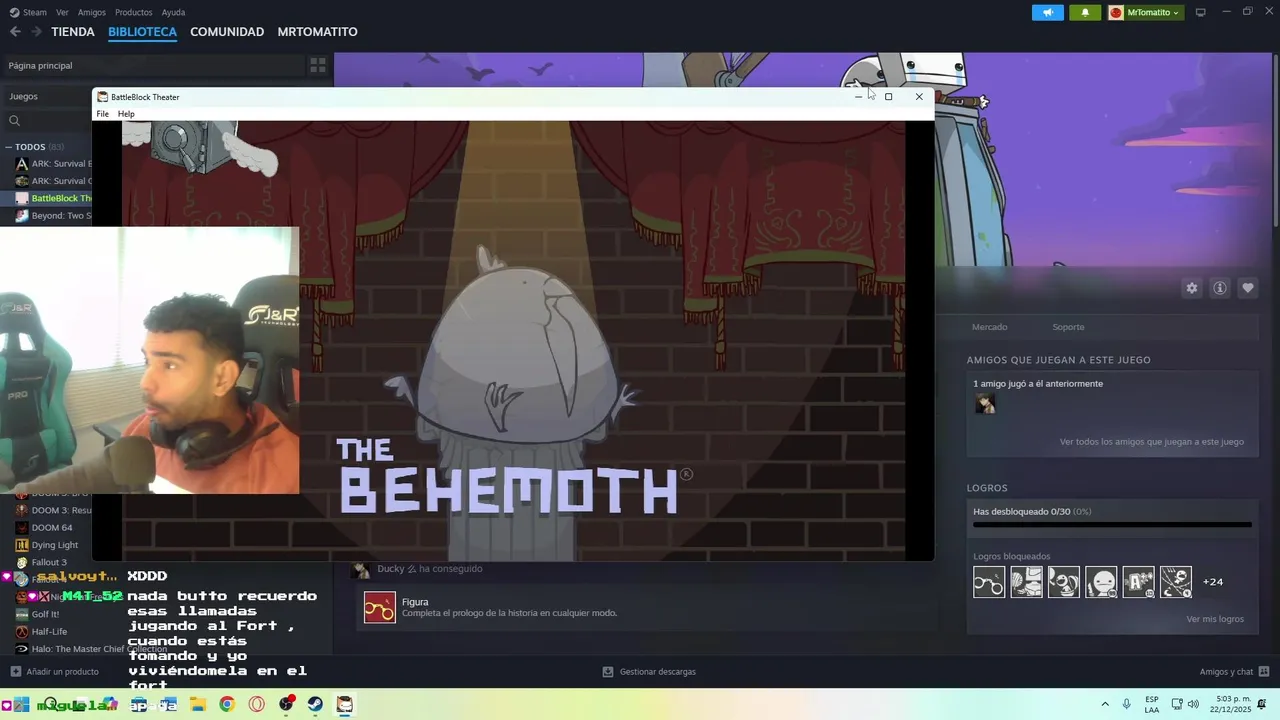The image size is (1280, 720).
Task: Open fourth locked achievement icon
Action: [1101, 582]
